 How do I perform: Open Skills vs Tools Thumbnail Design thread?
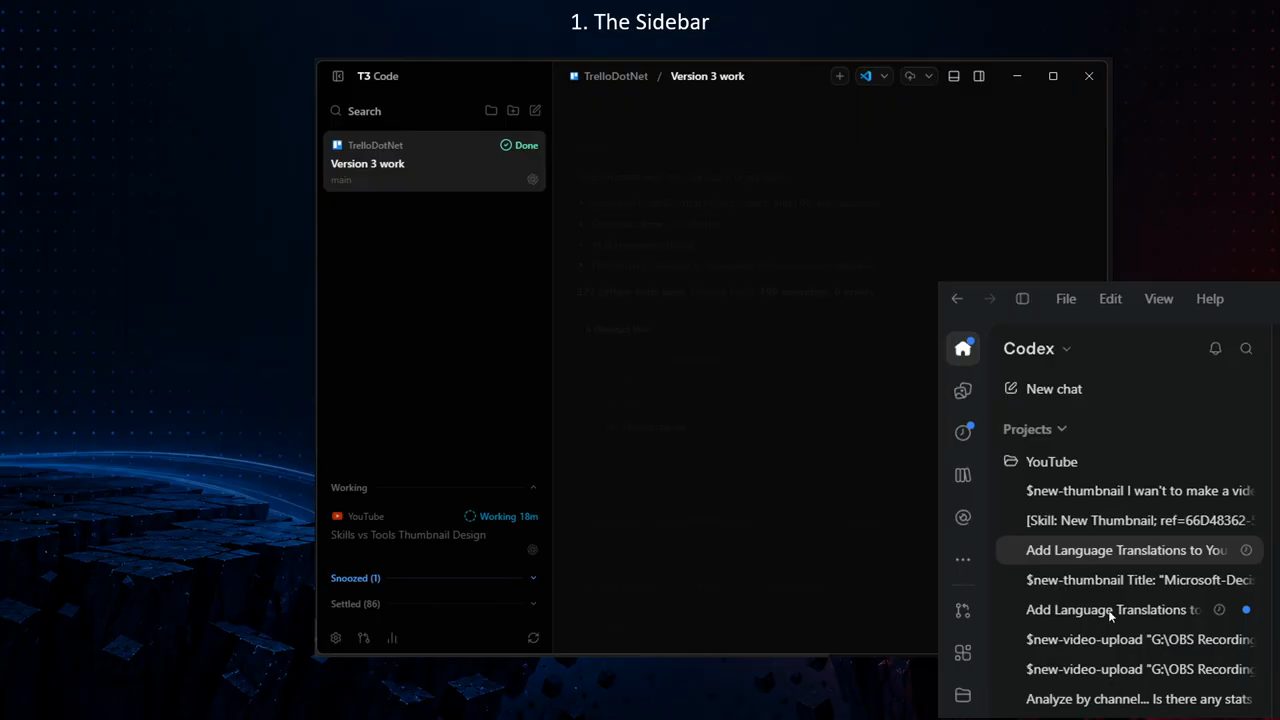point(434,532)
